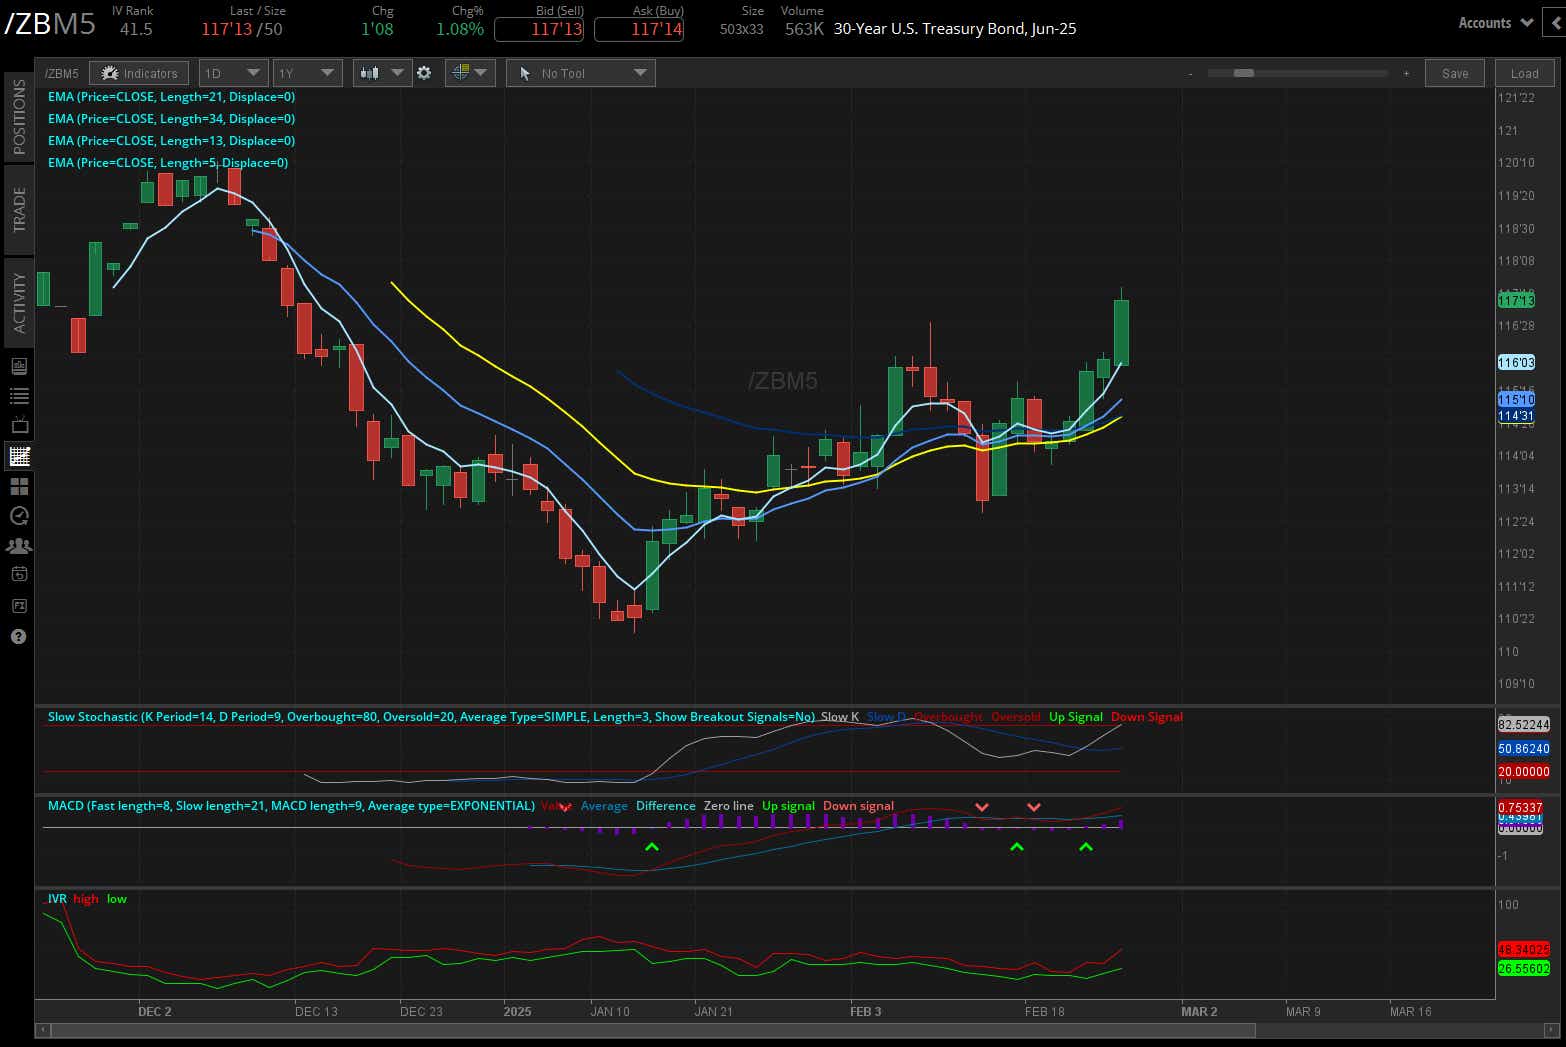Viewport: 1566px width, 1047px height.
Task: Click the Accounts selector top right
Action: coord(1494,22)
